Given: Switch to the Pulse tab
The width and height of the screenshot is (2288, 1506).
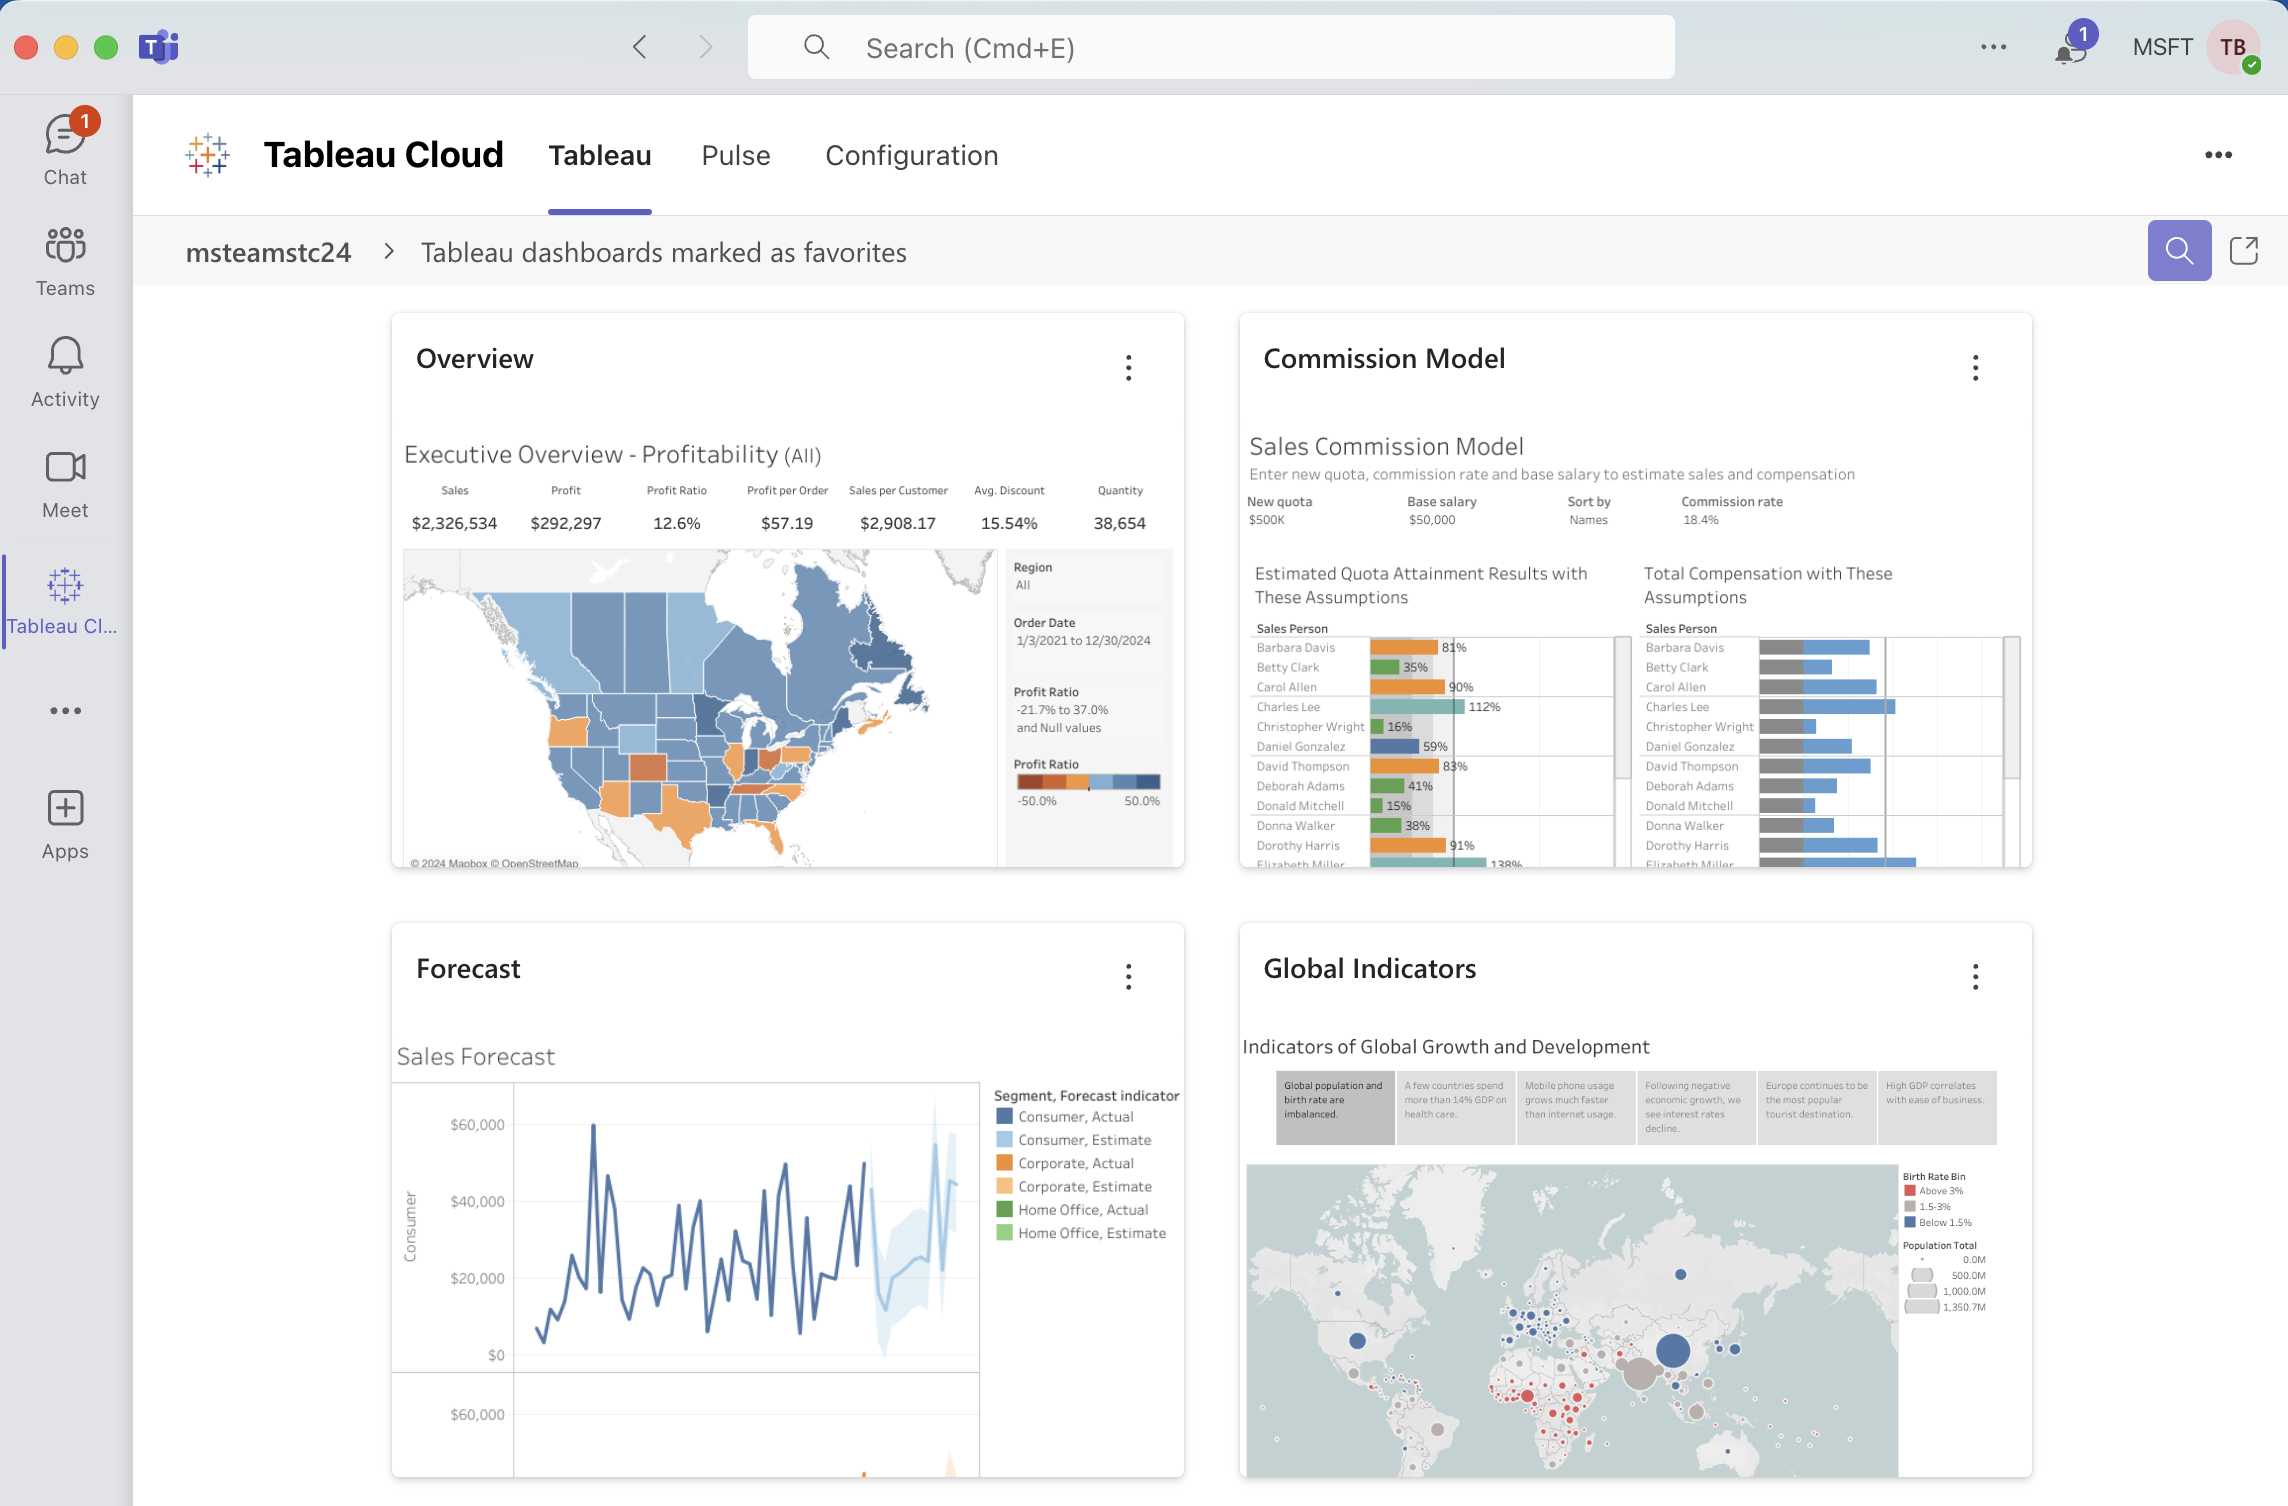Looking at the screenshot, I should (x=736, y=155).
